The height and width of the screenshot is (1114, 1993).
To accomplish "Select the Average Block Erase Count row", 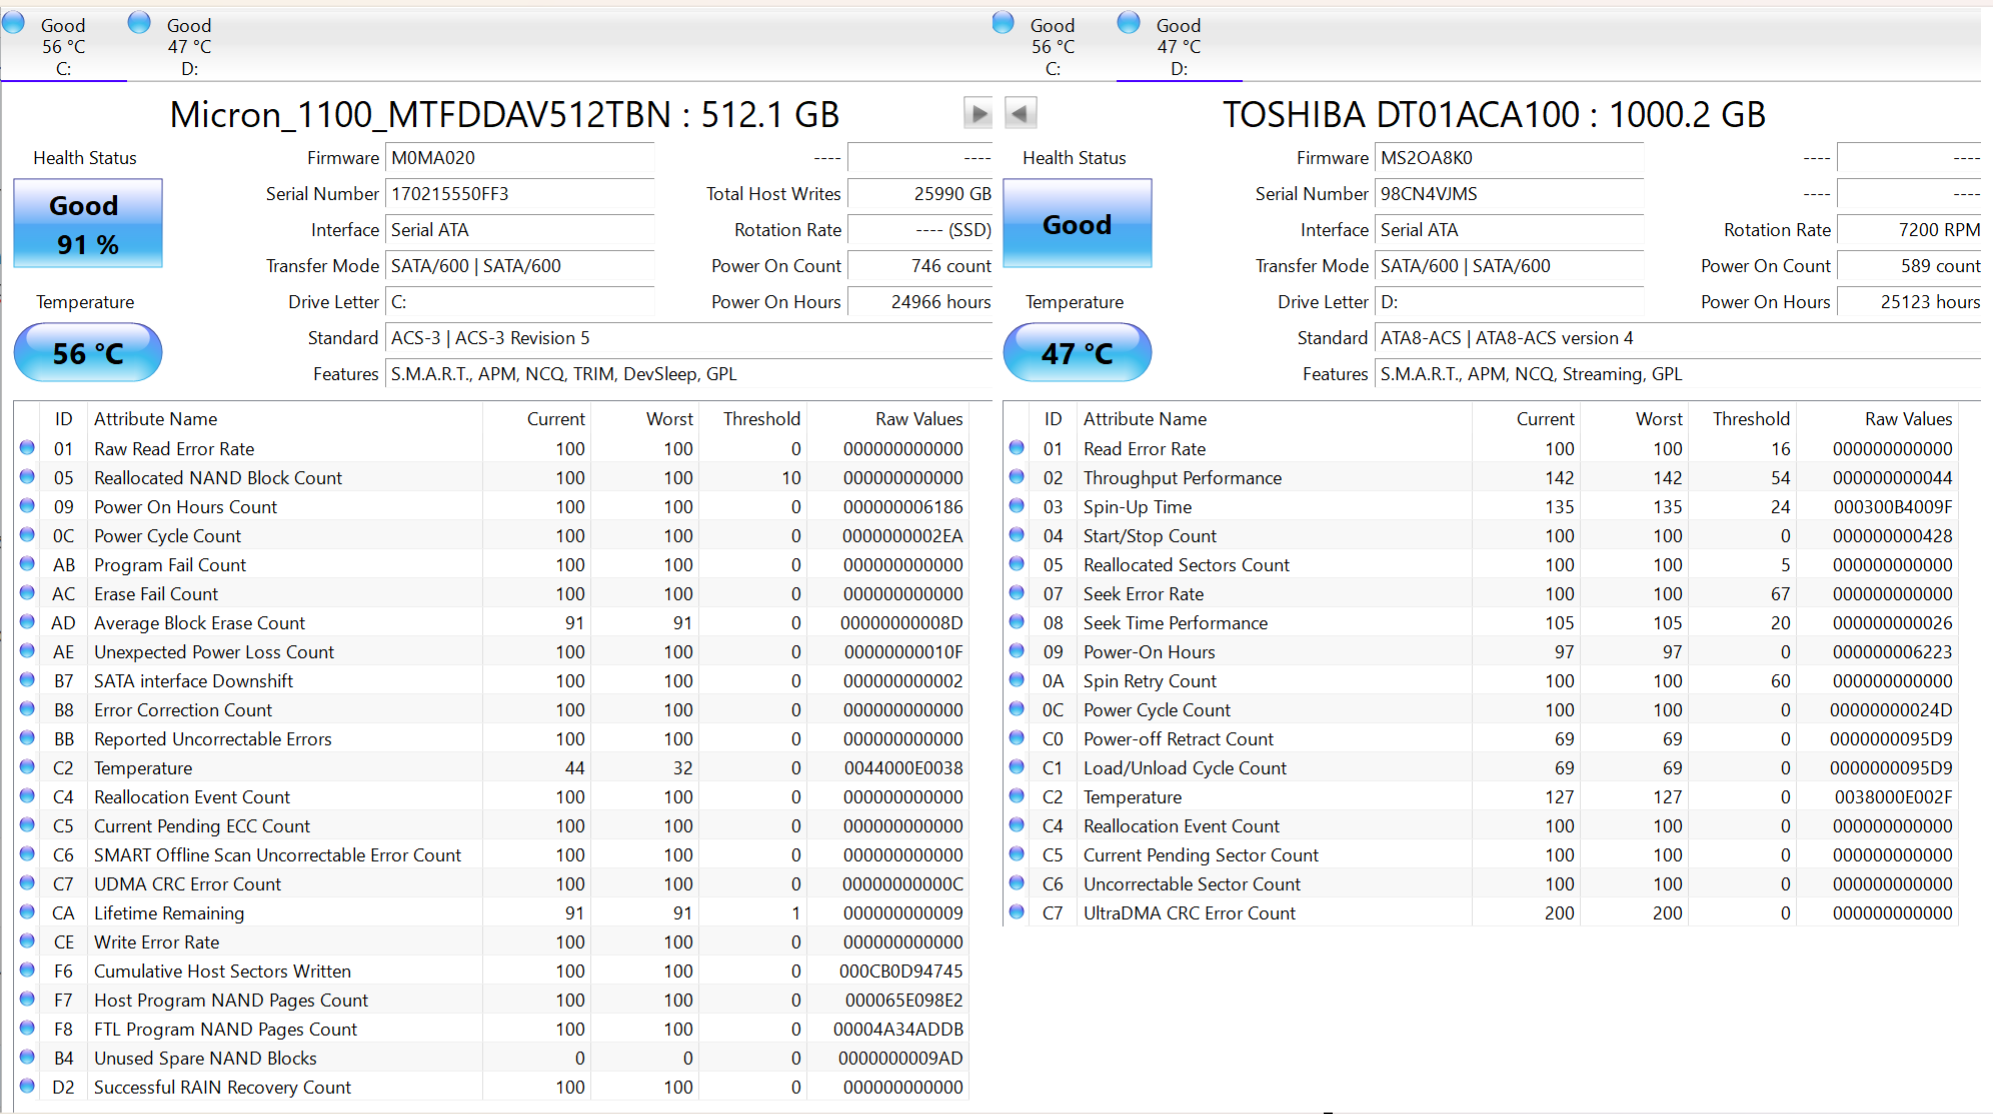I will [200, 623].
